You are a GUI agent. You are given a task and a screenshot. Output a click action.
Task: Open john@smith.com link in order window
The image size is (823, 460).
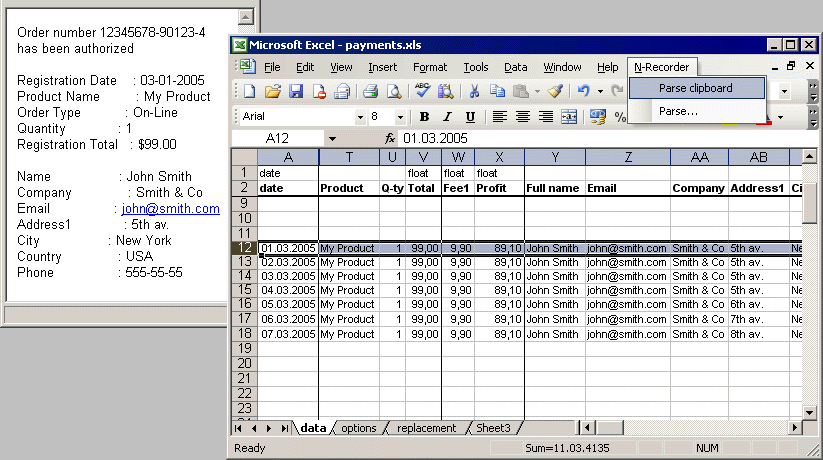click(x=171, y=208)
